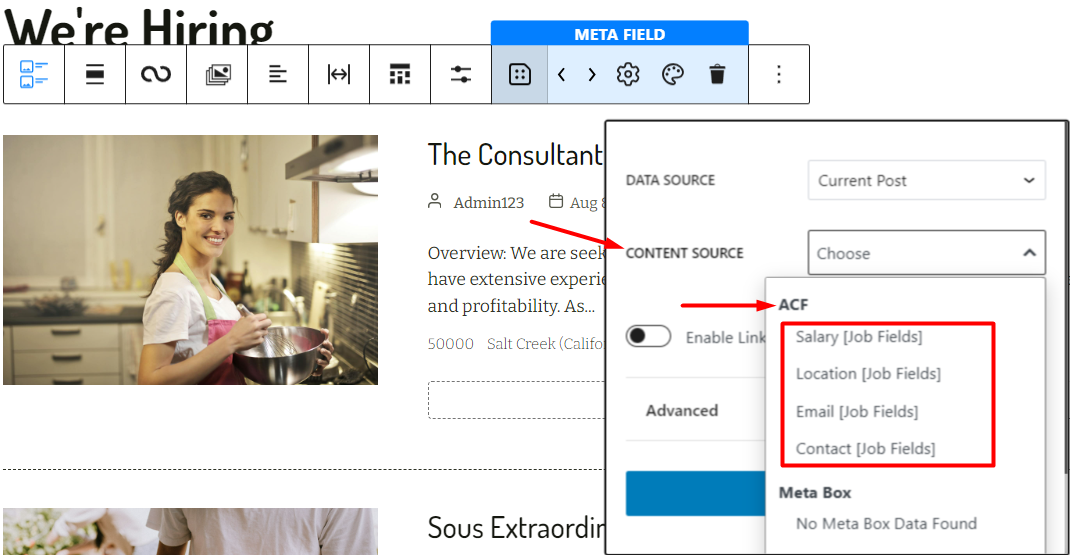Screen dimensions: 1070x555
Task: Click the Meta Box group header
Action: pos(815,492)
